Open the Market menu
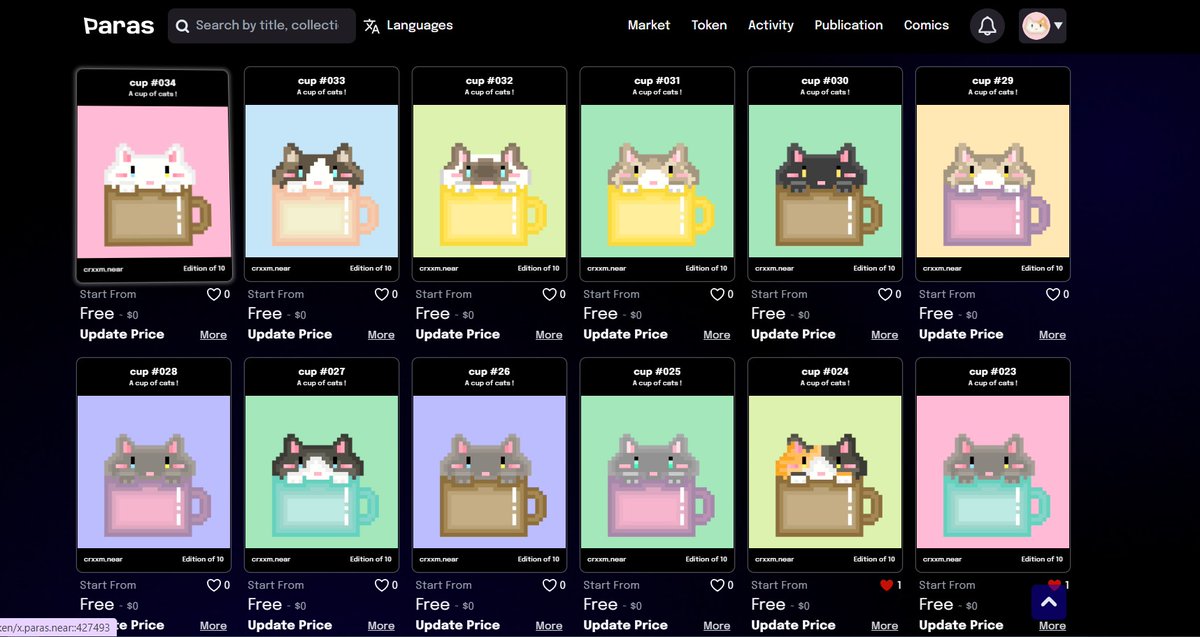Image resolution: width=1200 pixels, height=637 pixels. (649, 25)
